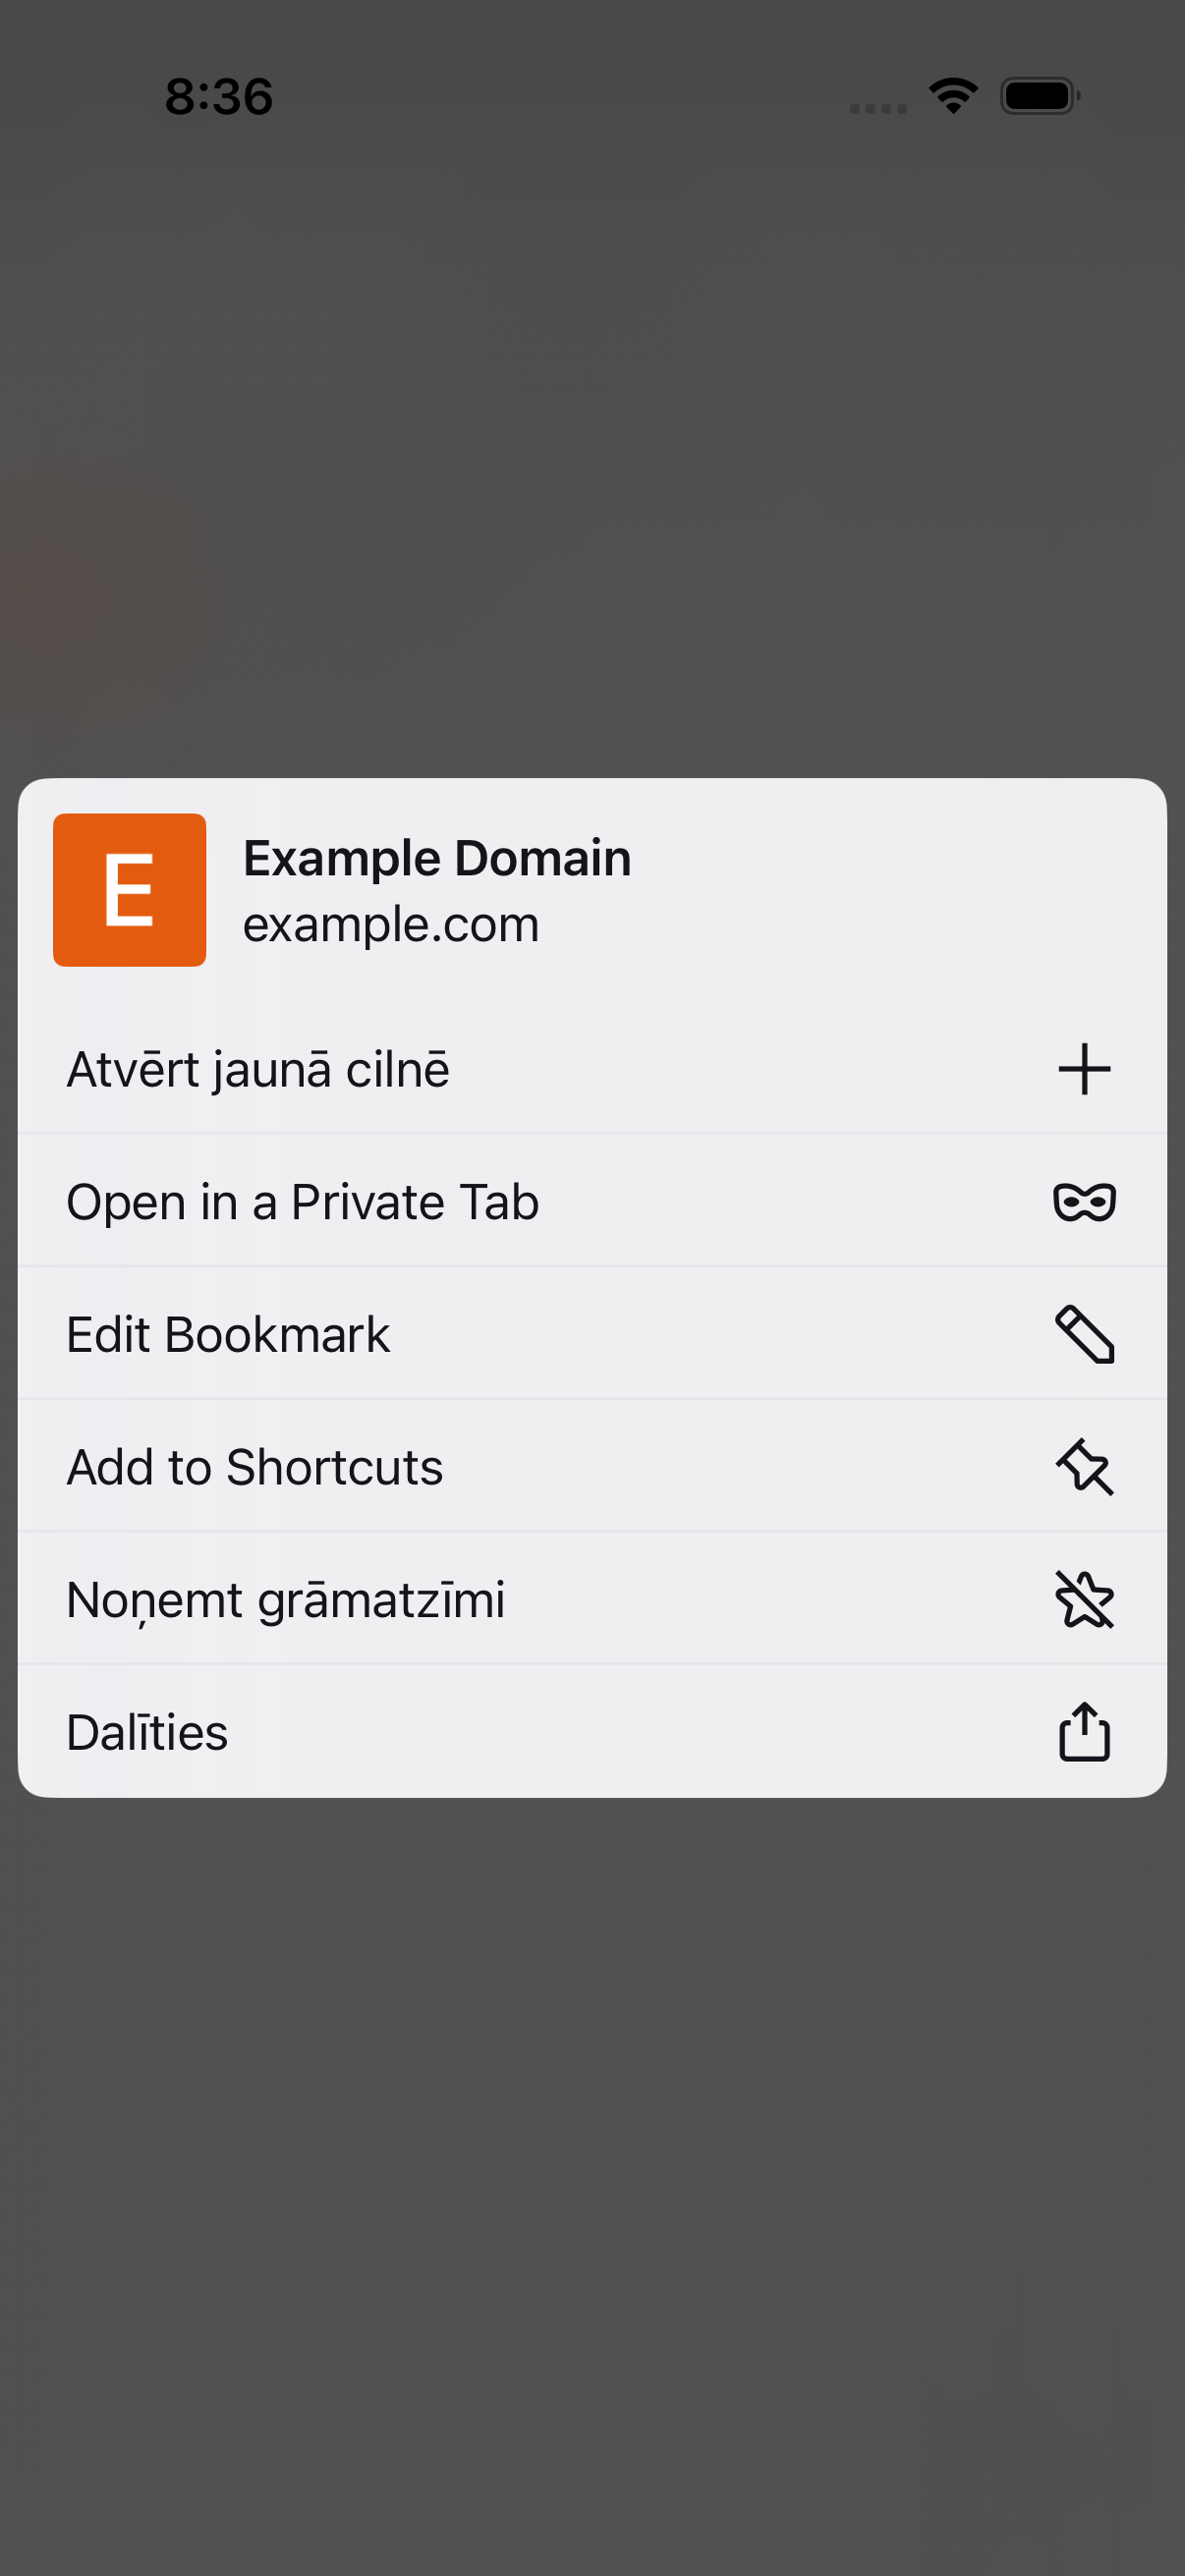The image size is (1185, 2576).
Task: Tap the crossed-out star icon
Action: [1084, 1599]
